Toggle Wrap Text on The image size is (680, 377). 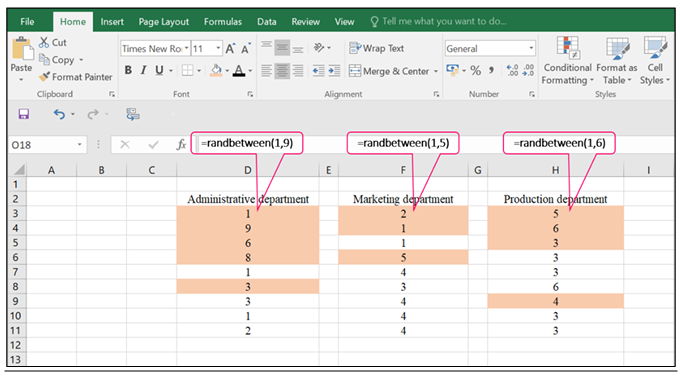pyautogui.click(x=376, y=48)
